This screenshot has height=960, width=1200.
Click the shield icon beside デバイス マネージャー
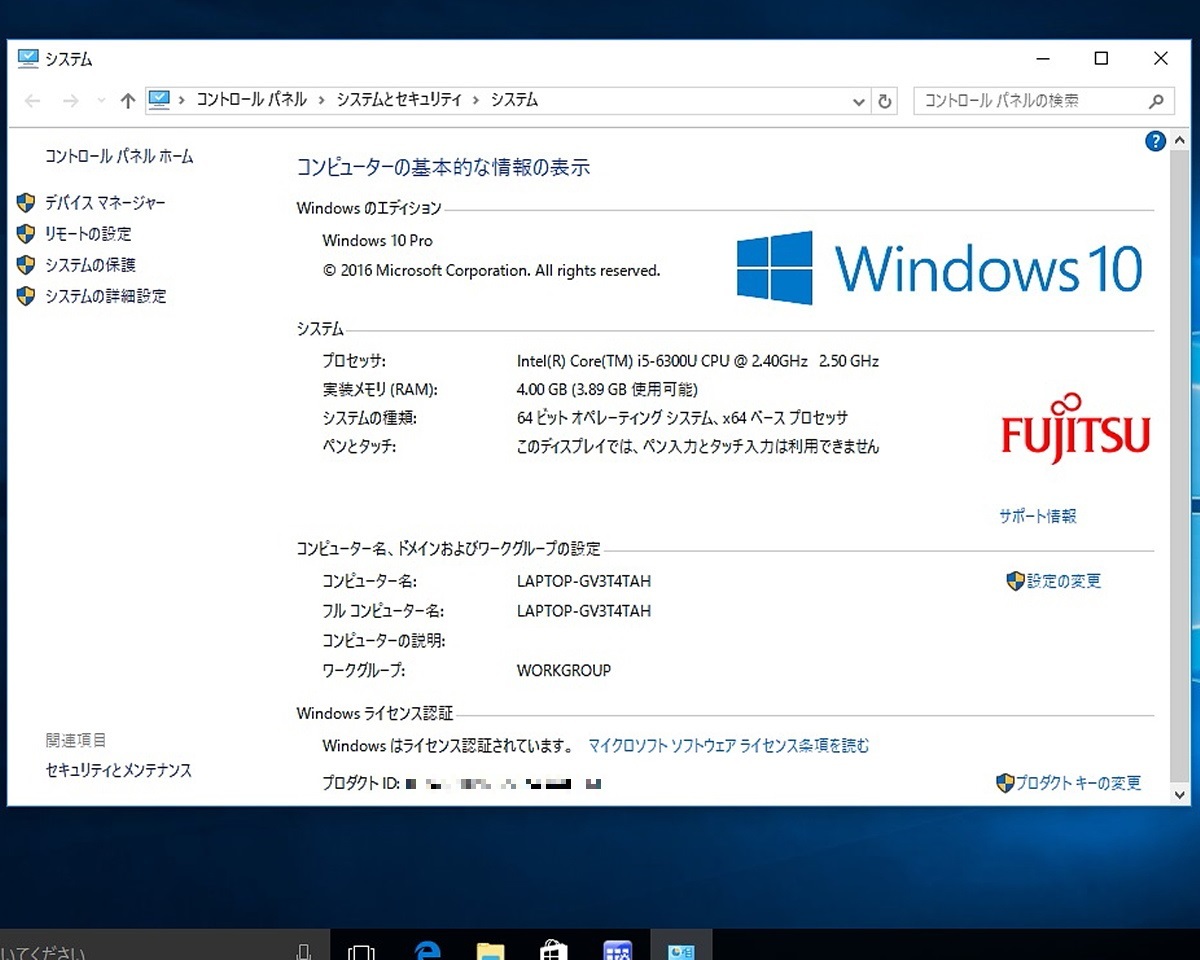pos(26,203)
